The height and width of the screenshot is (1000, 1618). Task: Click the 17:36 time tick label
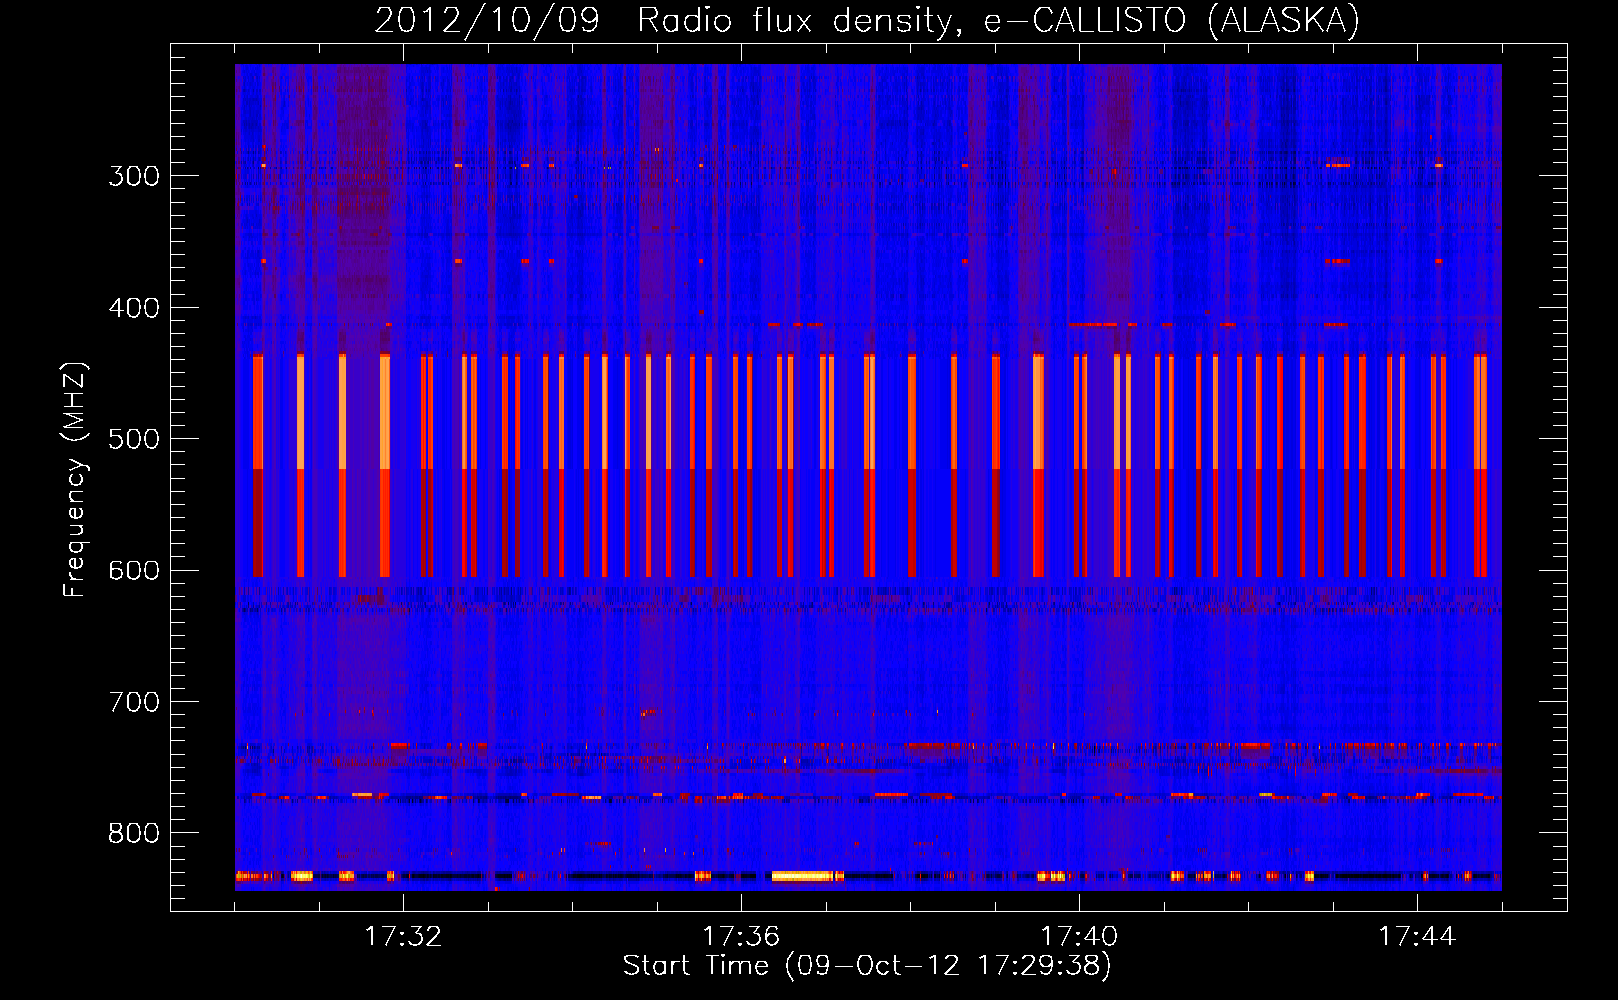741,936
